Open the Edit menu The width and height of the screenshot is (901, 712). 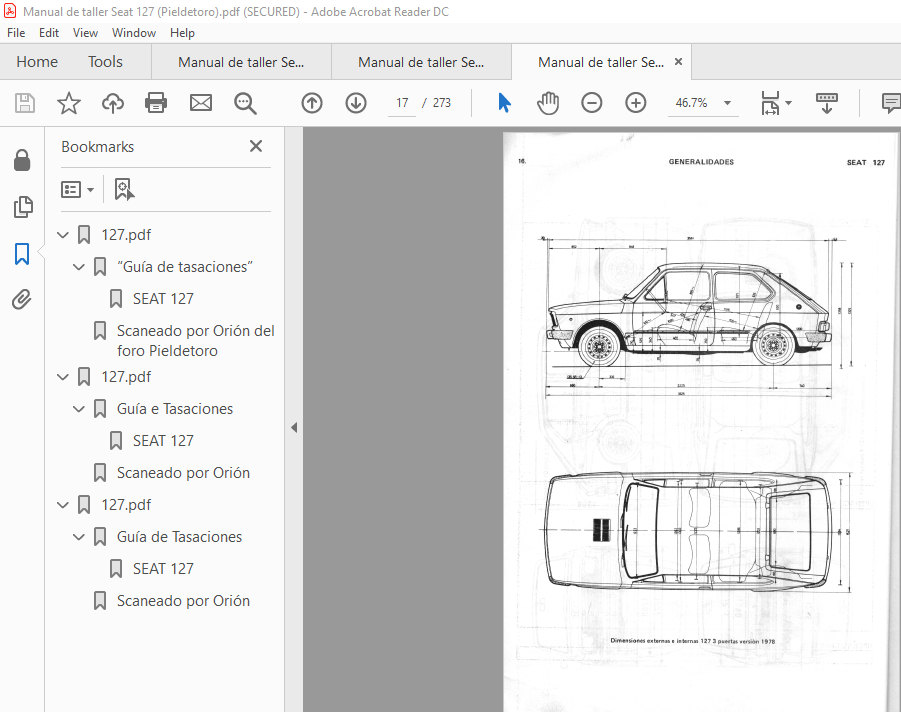tap(49, 33)
